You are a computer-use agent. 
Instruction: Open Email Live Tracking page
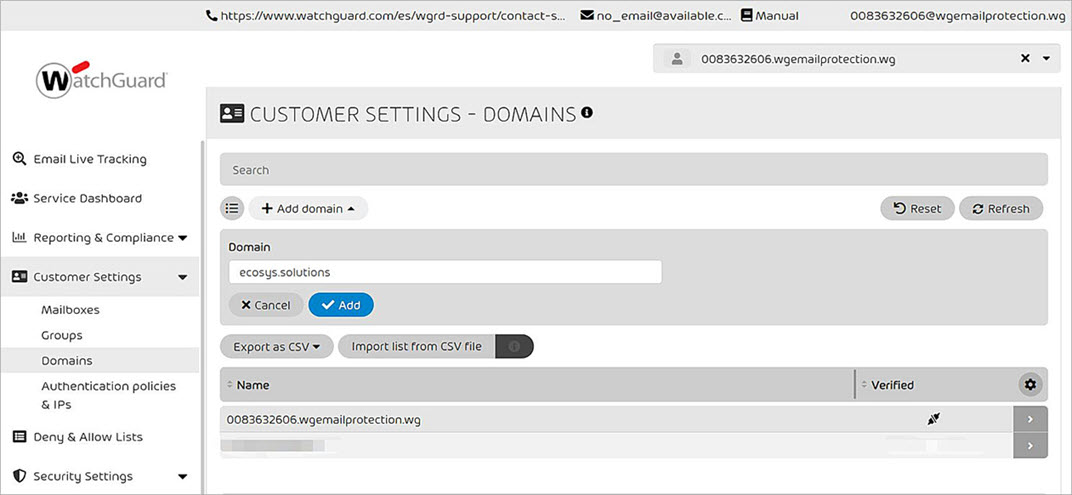tap(89, 159)
